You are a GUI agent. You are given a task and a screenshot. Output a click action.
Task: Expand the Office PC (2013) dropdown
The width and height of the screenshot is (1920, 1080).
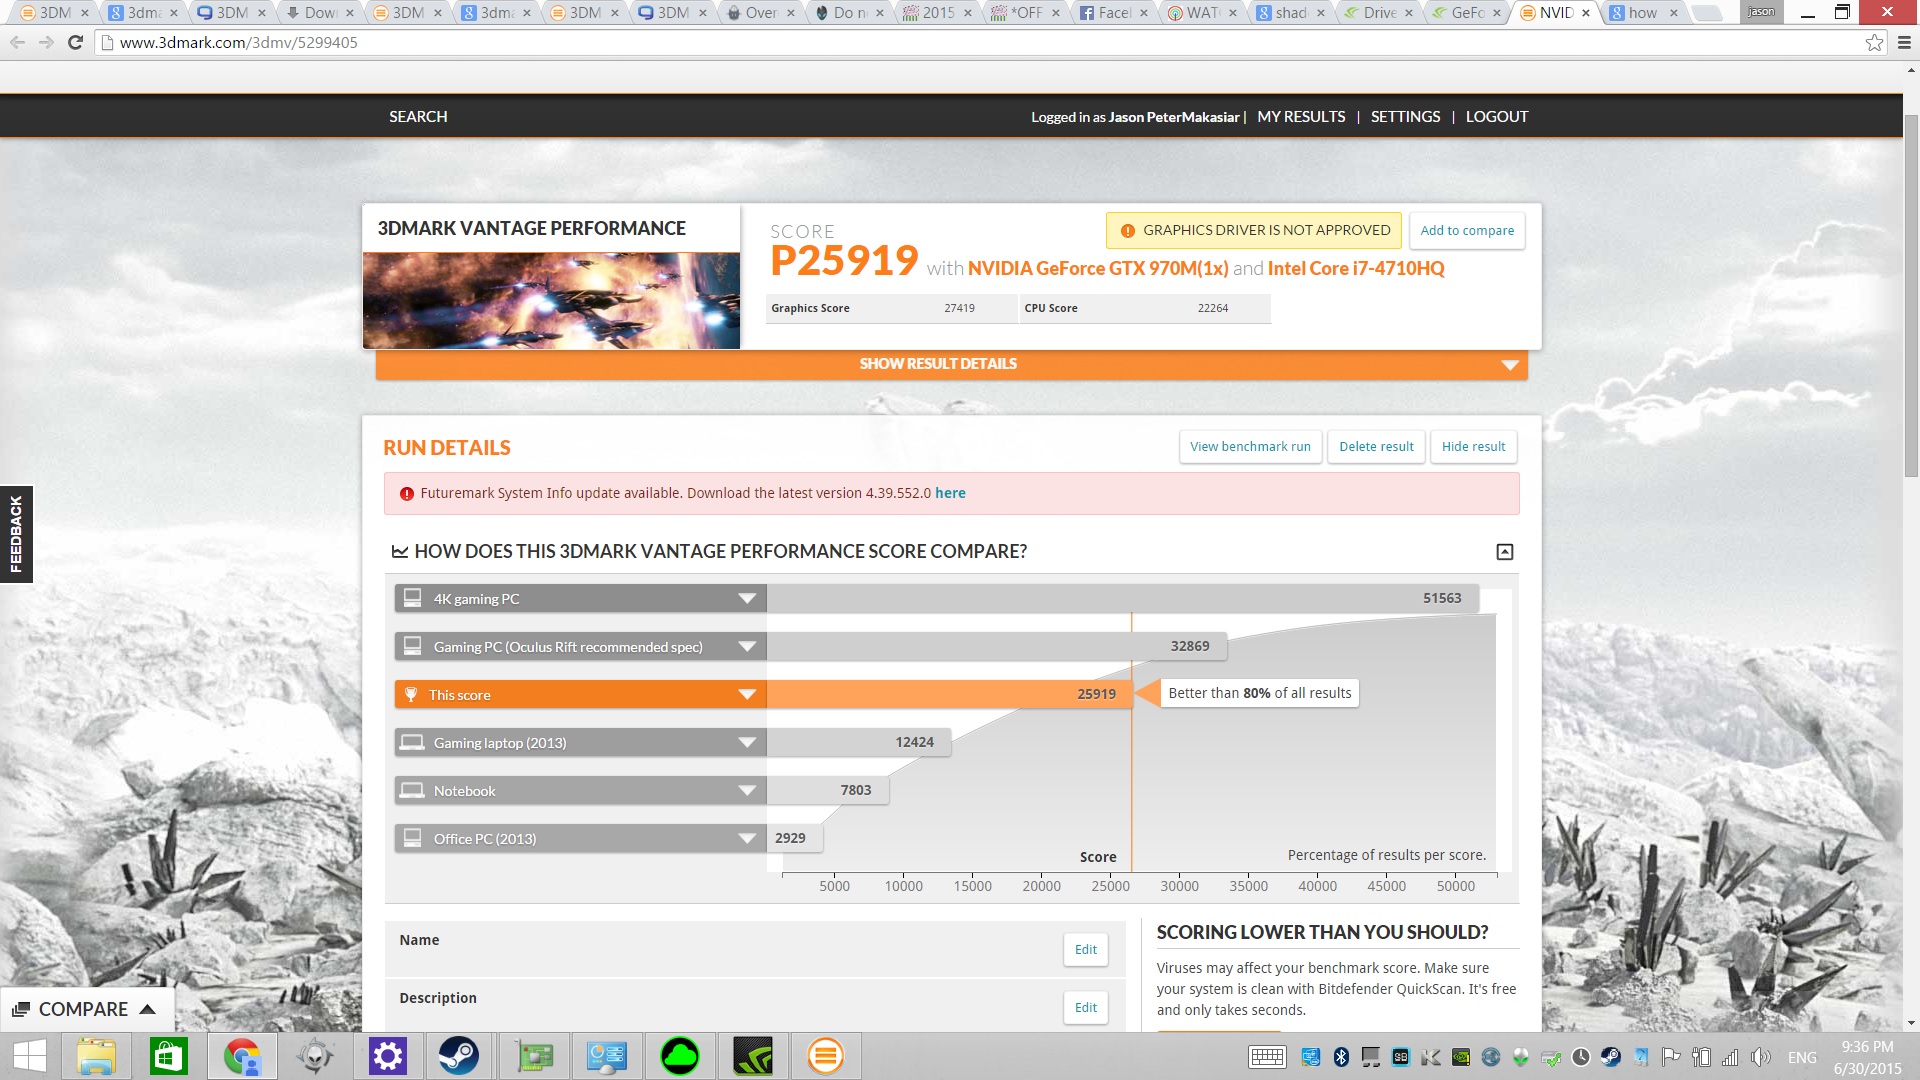[746, 839]
